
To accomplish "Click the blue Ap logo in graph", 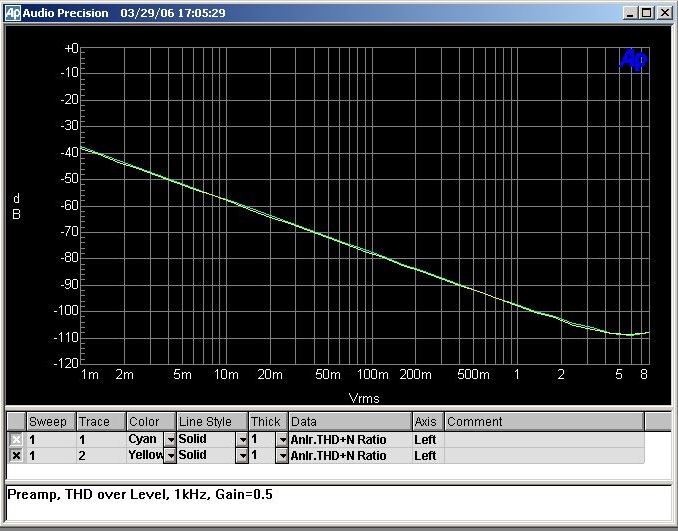I will [633, 61].
